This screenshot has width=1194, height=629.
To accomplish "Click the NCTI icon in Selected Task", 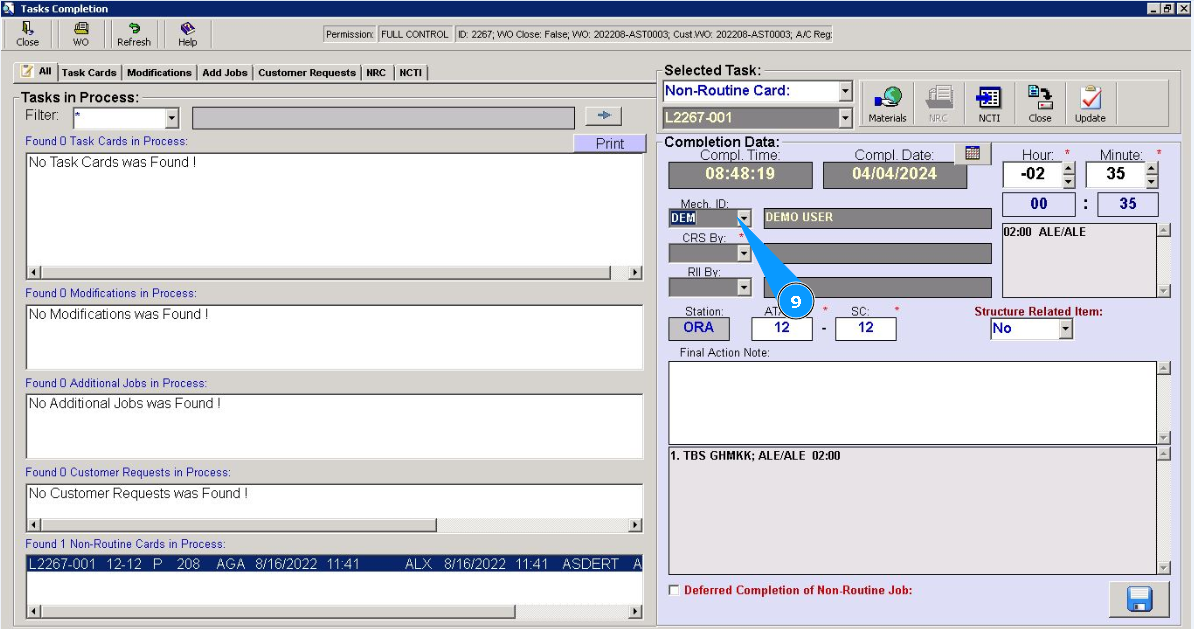I will (x=989, y=104).
